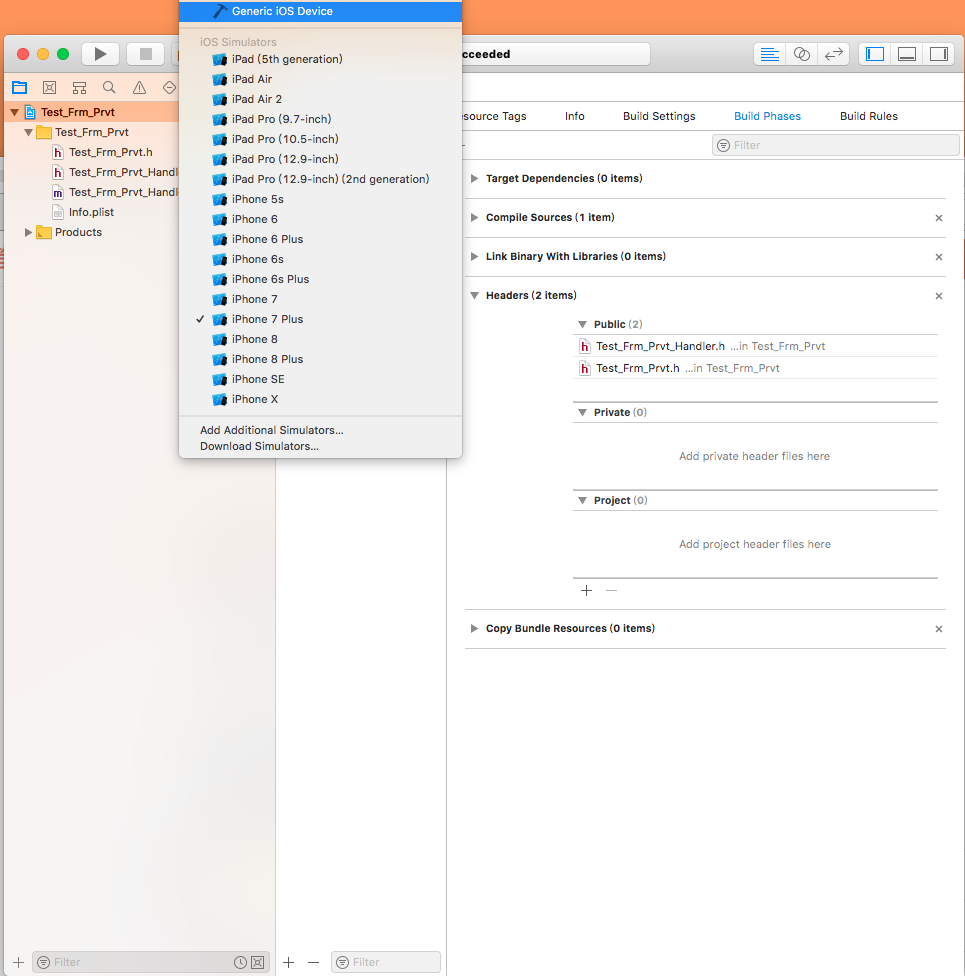The image size is (965, 976).
Task: Select iPhone 8 simulator
Action: tap(321, 339)
